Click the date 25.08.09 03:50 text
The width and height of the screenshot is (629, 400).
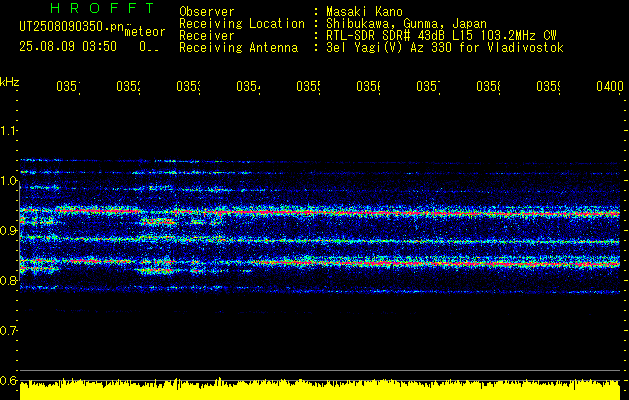(68, 47)
